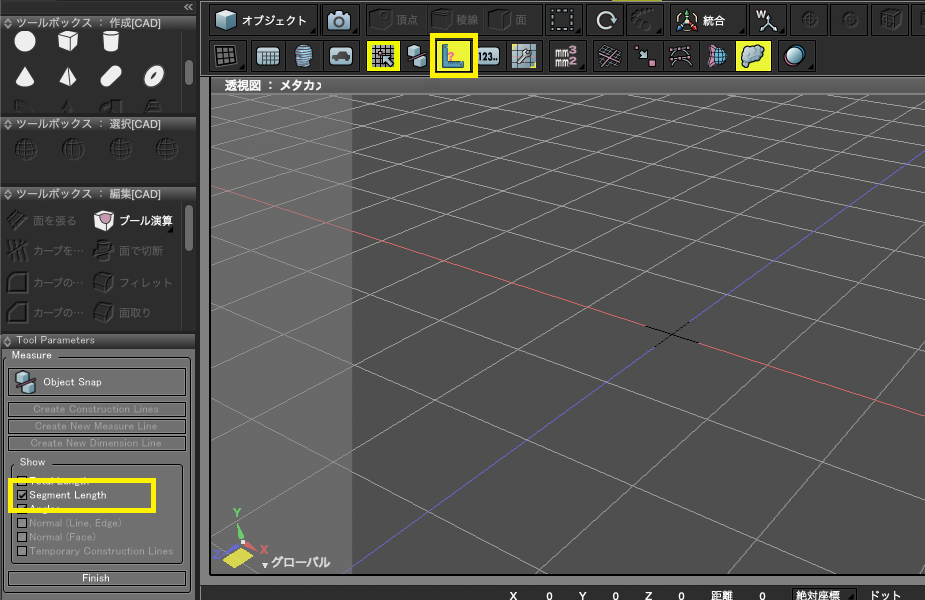The height and width of the screenshot is (600, 925).
Task: Collapse the ツールボックス 編集[CAD] panel
Action: tap(8, 194)
